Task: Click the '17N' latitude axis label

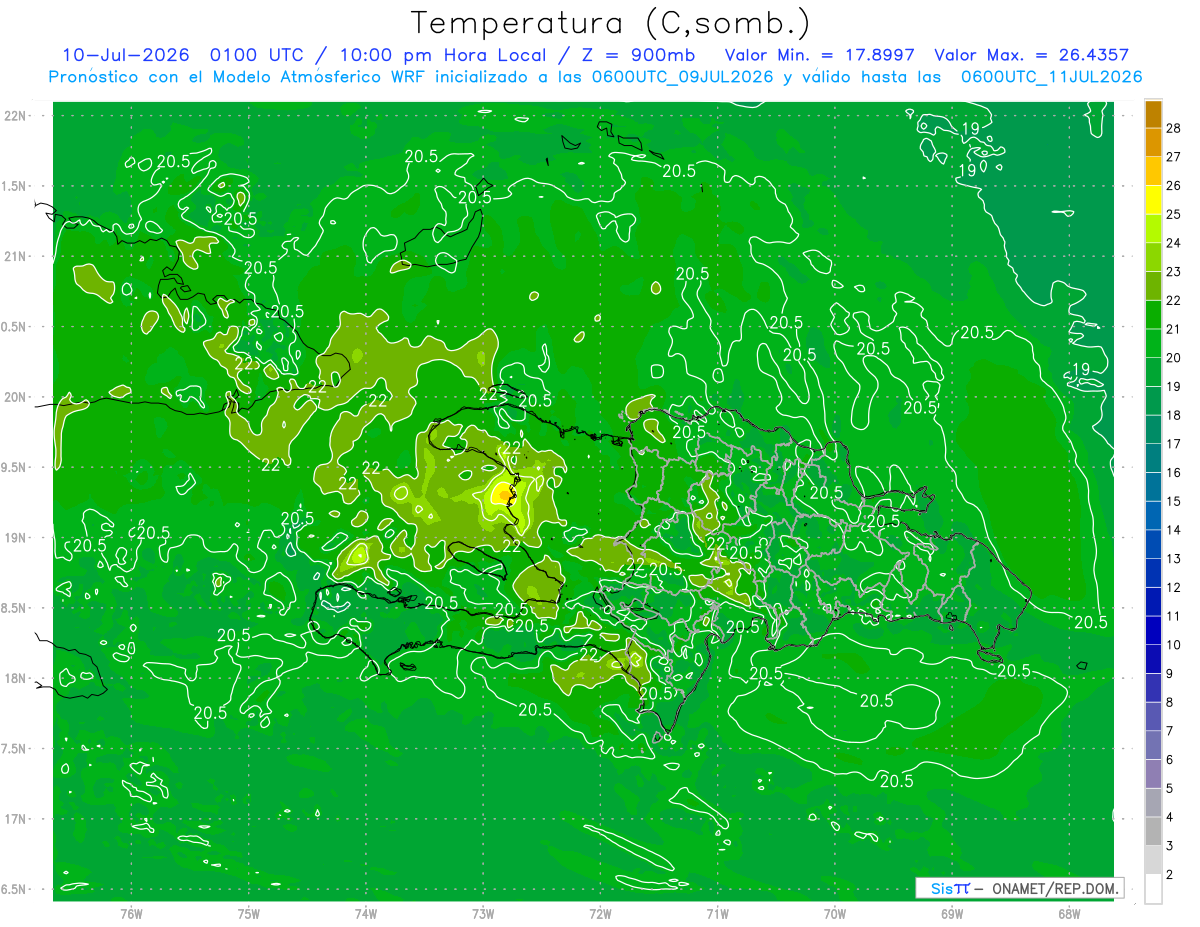Action: click(x=15, y=820)
